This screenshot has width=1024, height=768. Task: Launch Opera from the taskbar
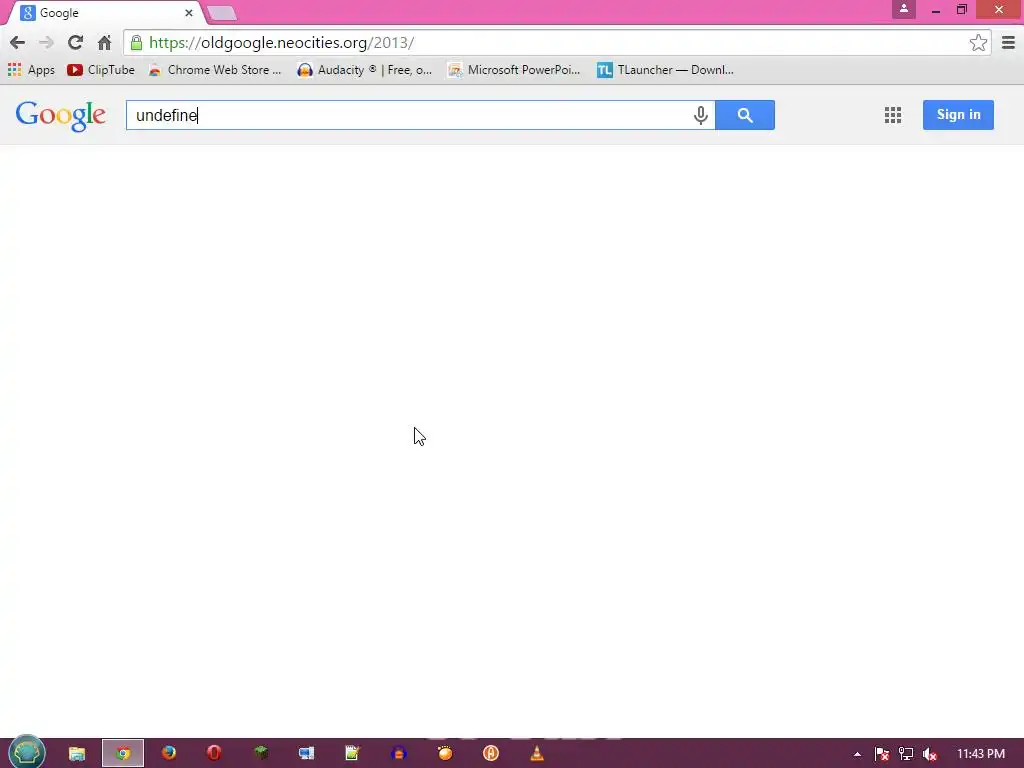coord(214,753)
